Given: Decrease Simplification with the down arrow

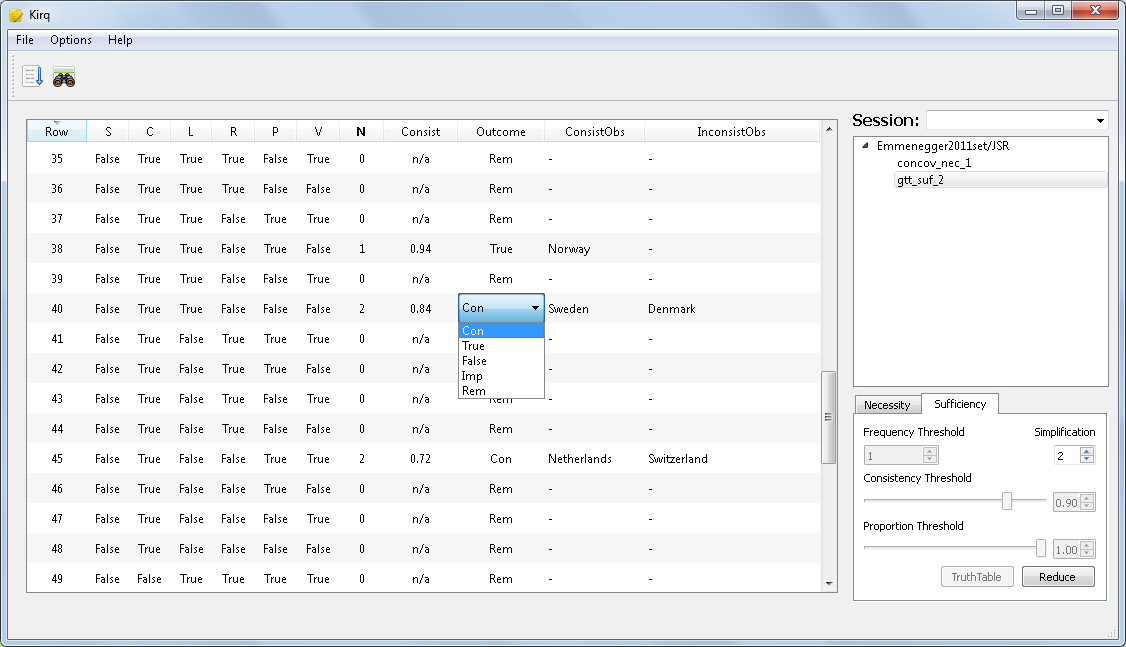Looking at the screenshot, I should pyautogui.click(x=1088, y=460).
